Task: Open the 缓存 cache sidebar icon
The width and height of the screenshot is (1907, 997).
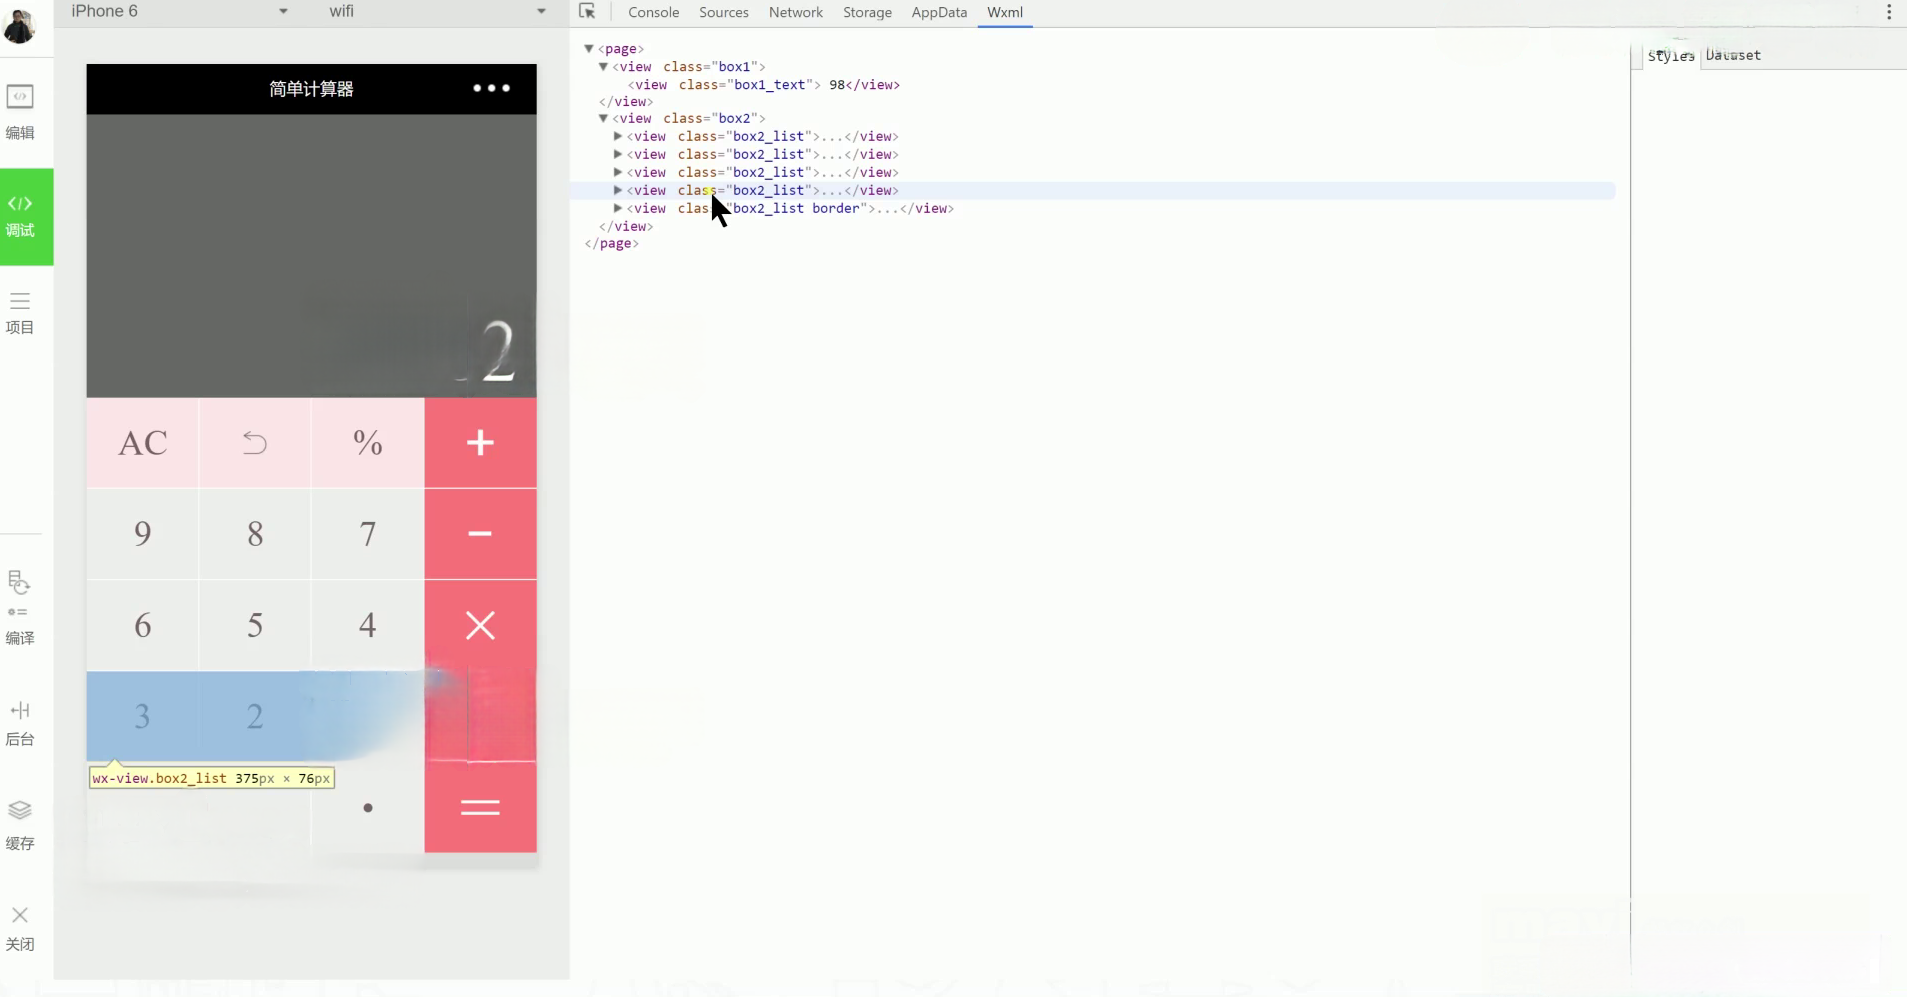Action: [20, 825]
